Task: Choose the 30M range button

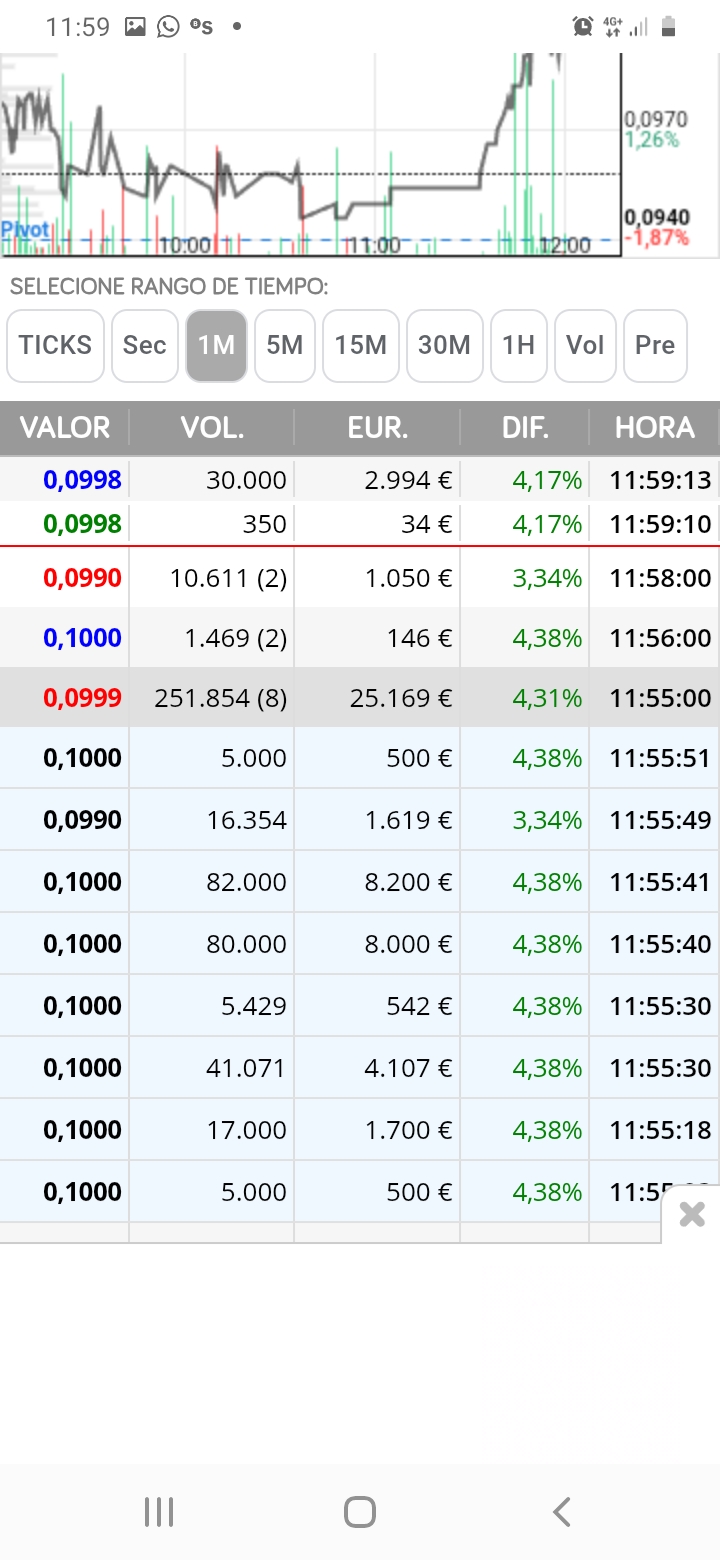Action: (x=445, y=345)
